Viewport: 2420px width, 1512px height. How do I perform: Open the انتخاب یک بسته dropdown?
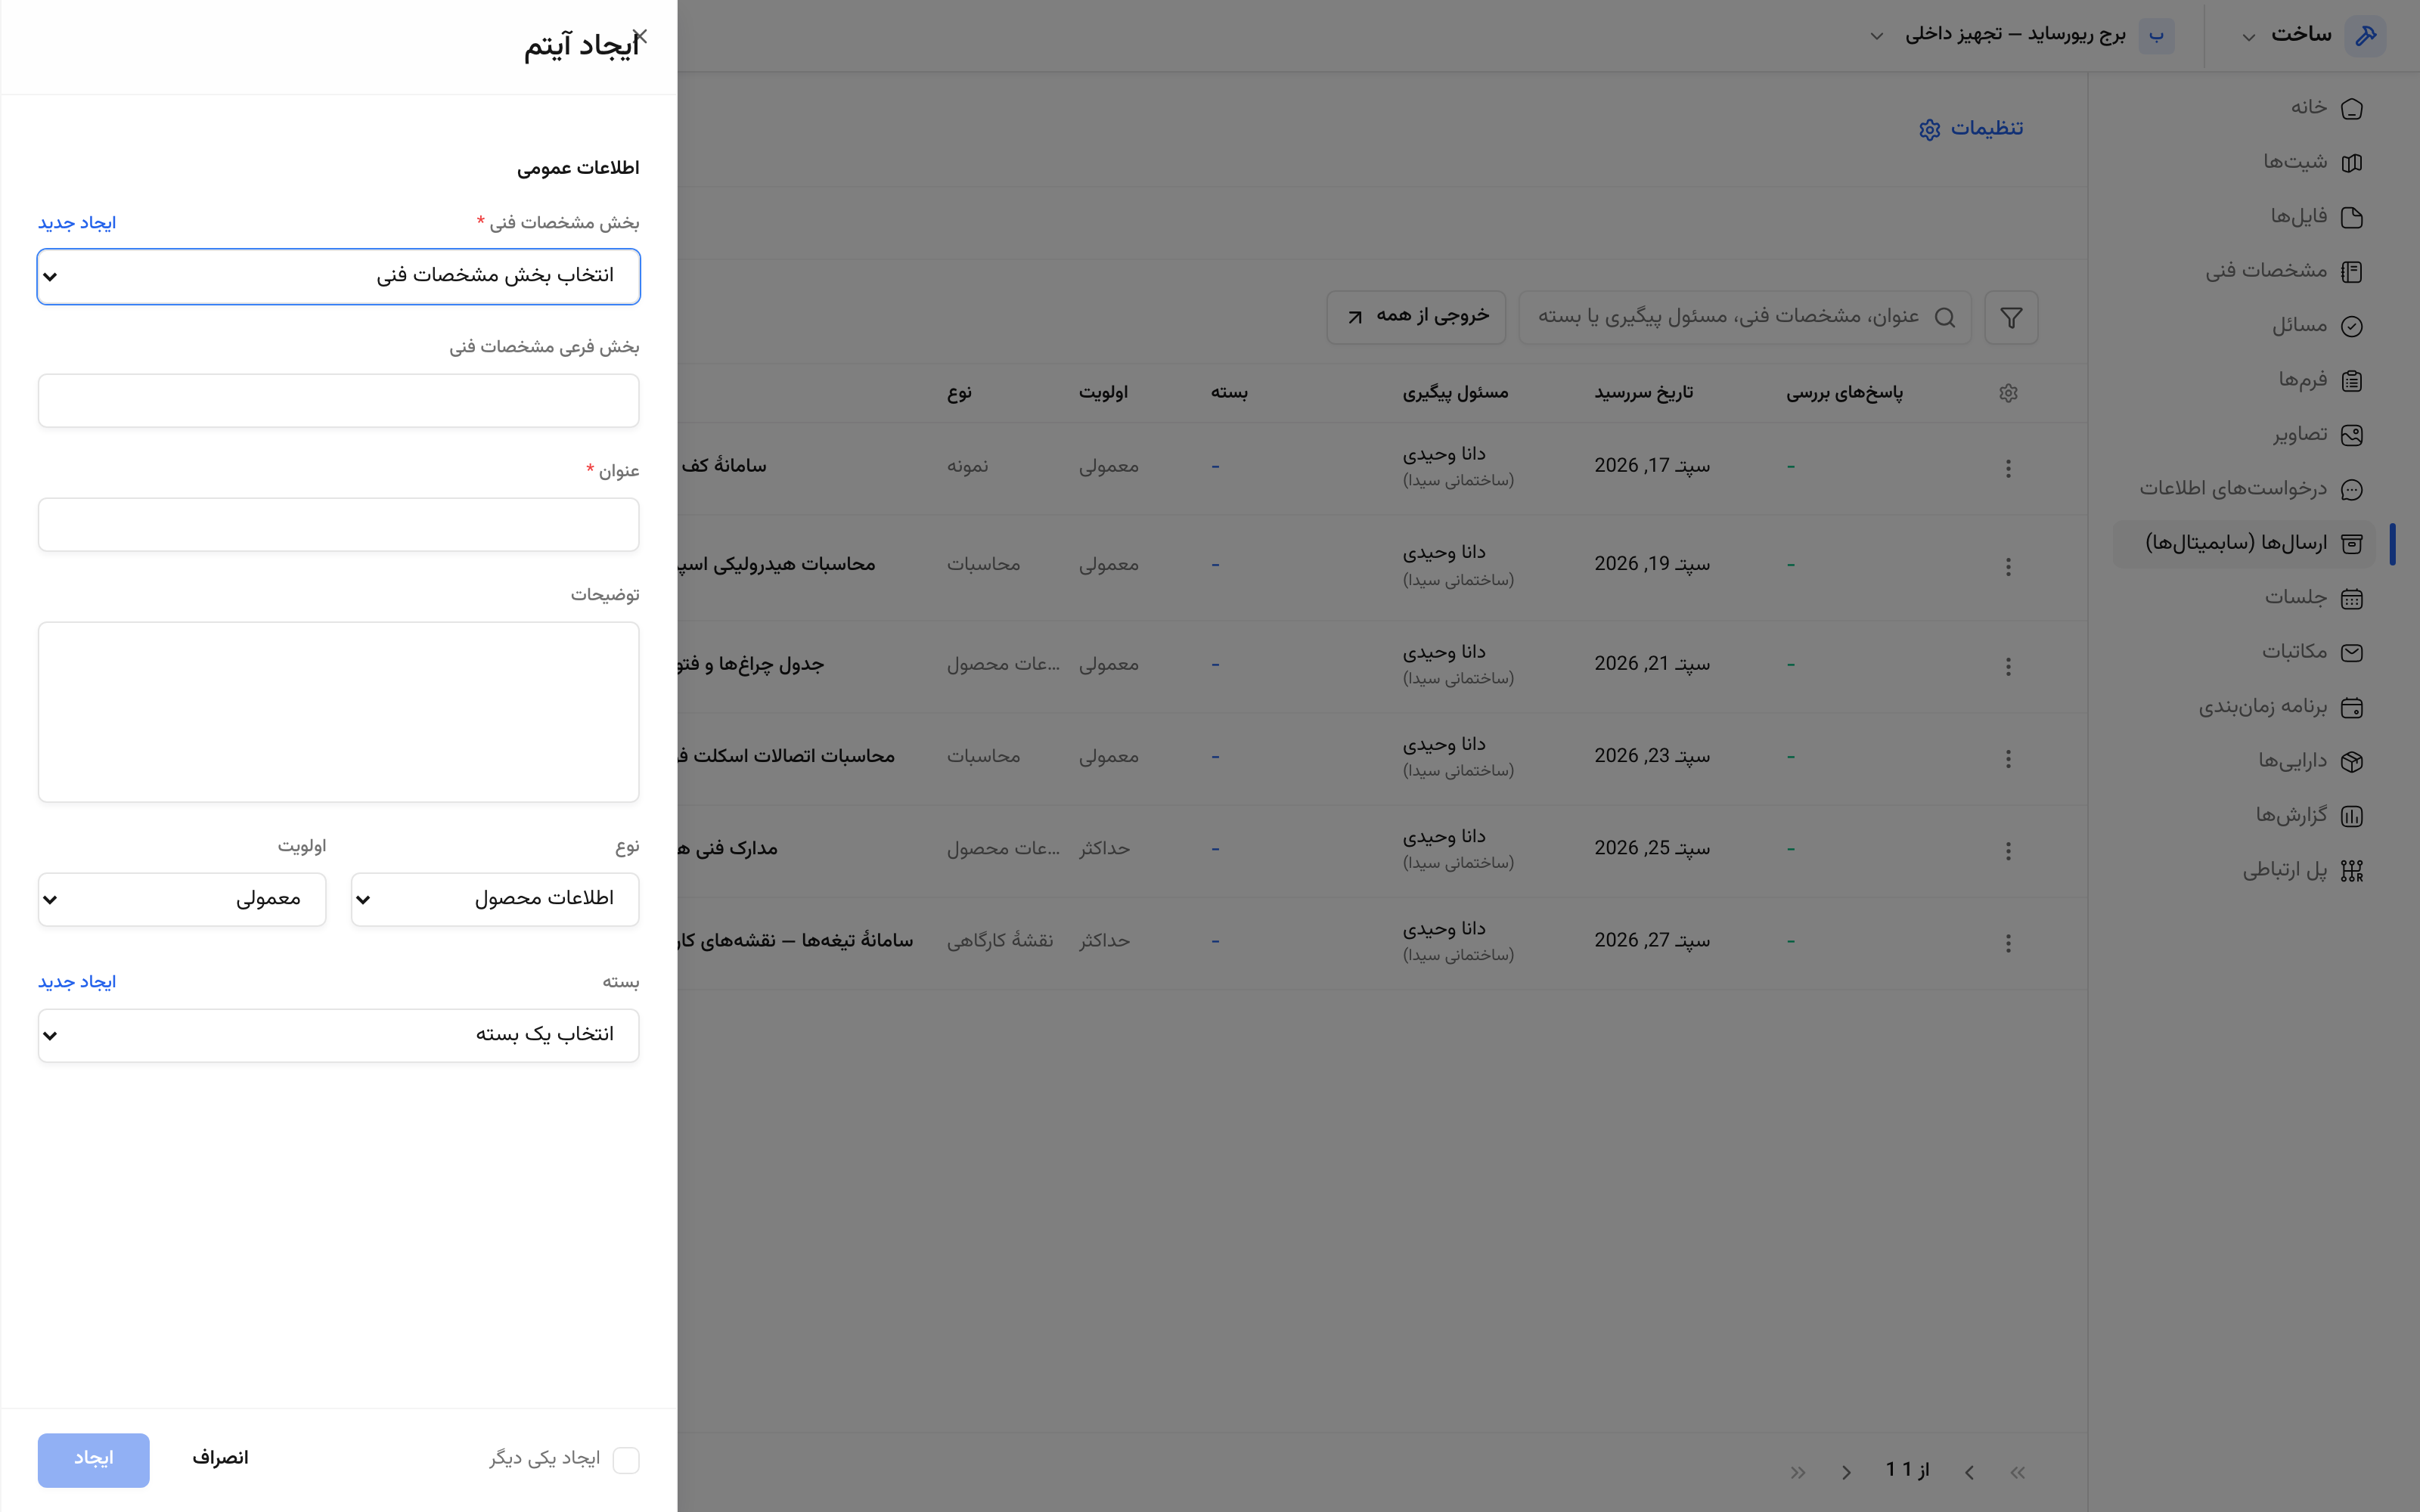pos(338,1035)
